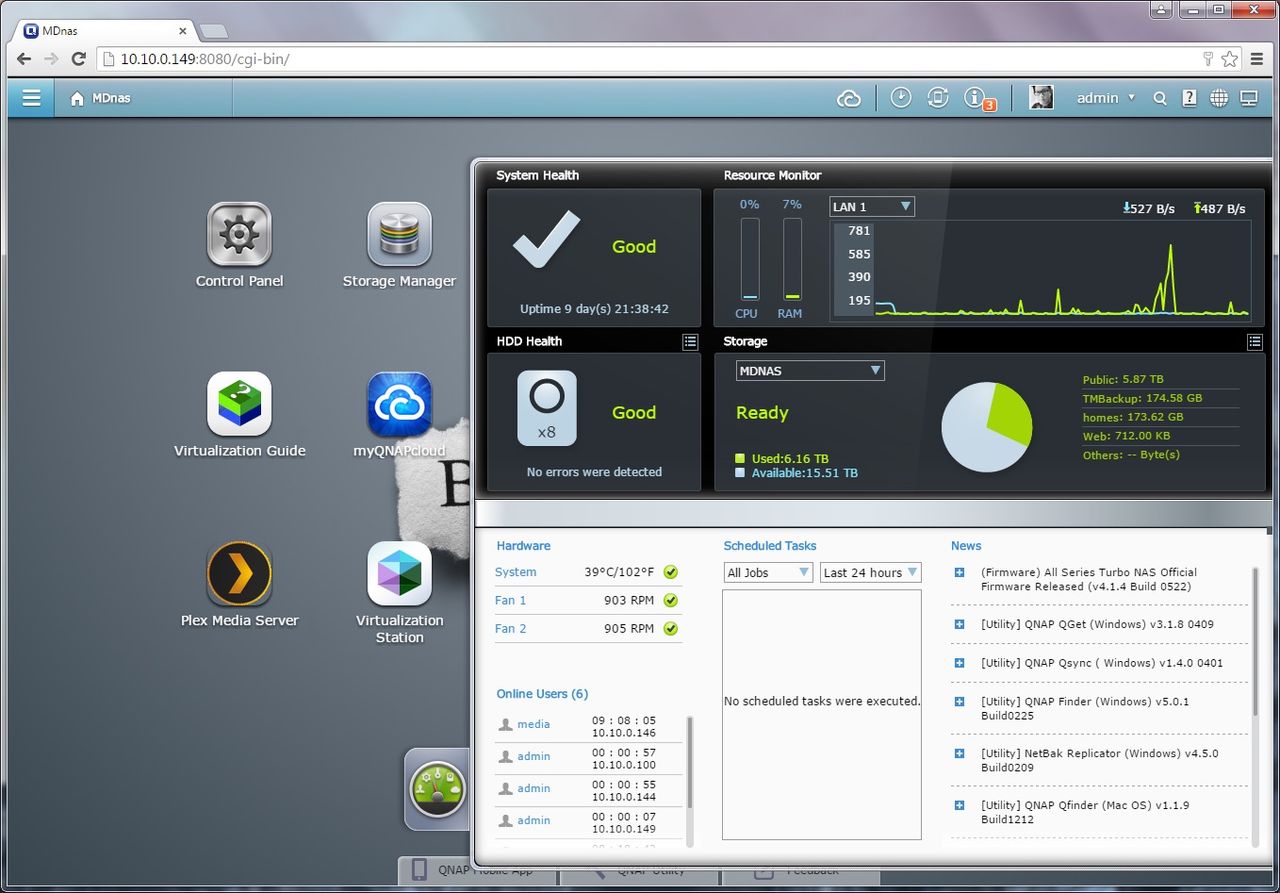This screenshot has width=1280, height=893.
Task: Expand the QNAP Finder Windows news item
Action: coord(959,702)
